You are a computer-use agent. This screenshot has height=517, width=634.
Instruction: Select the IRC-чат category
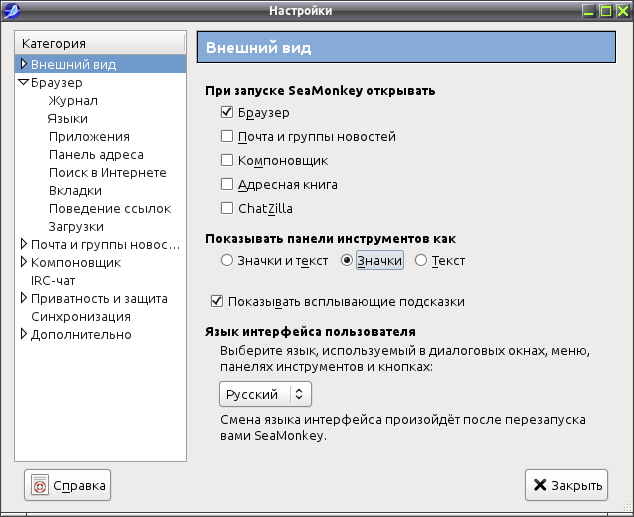coord(53,281)
